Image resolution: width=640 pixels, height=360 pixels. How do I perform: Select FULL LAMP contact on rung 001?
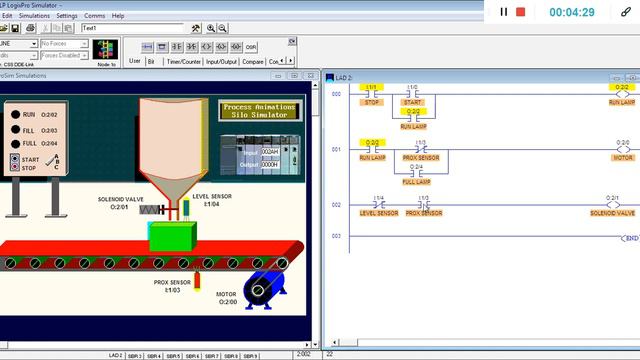point(416,174)
